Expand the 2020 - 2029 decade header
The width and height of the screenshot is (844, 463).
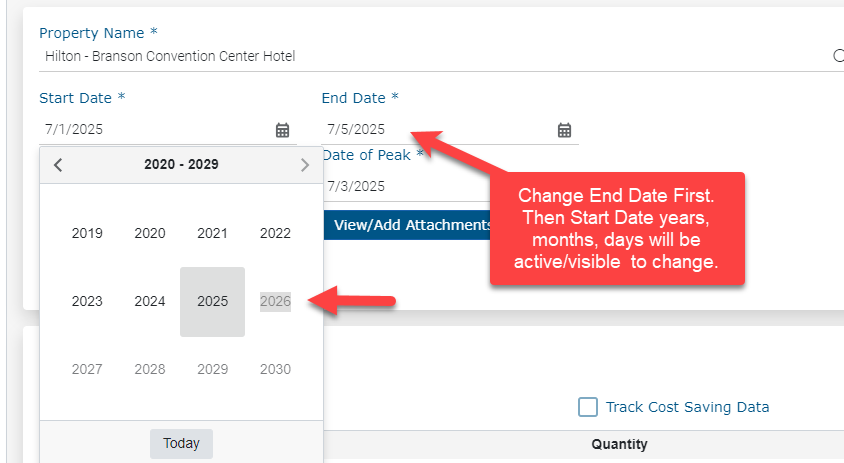click(181, 165)
